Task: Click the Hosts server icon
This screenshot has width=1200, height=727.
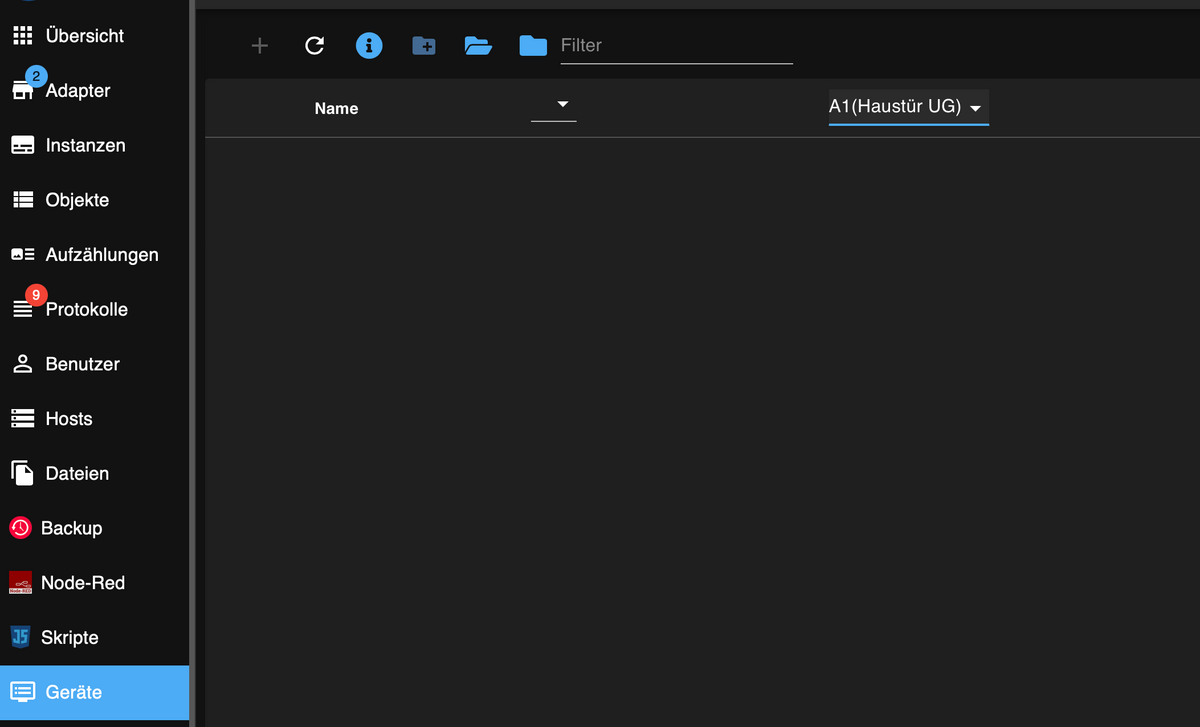Action: click(x=22, y=419)
